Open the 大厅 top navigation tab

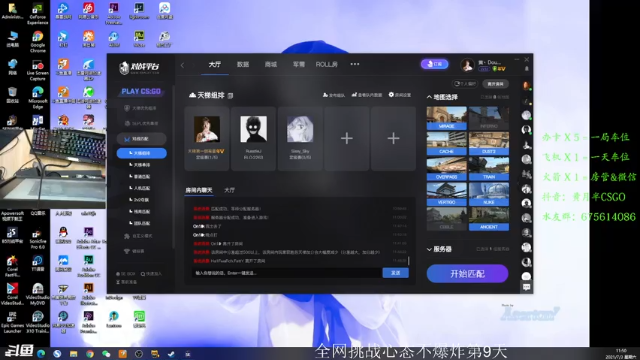click(x=215, y=64)
